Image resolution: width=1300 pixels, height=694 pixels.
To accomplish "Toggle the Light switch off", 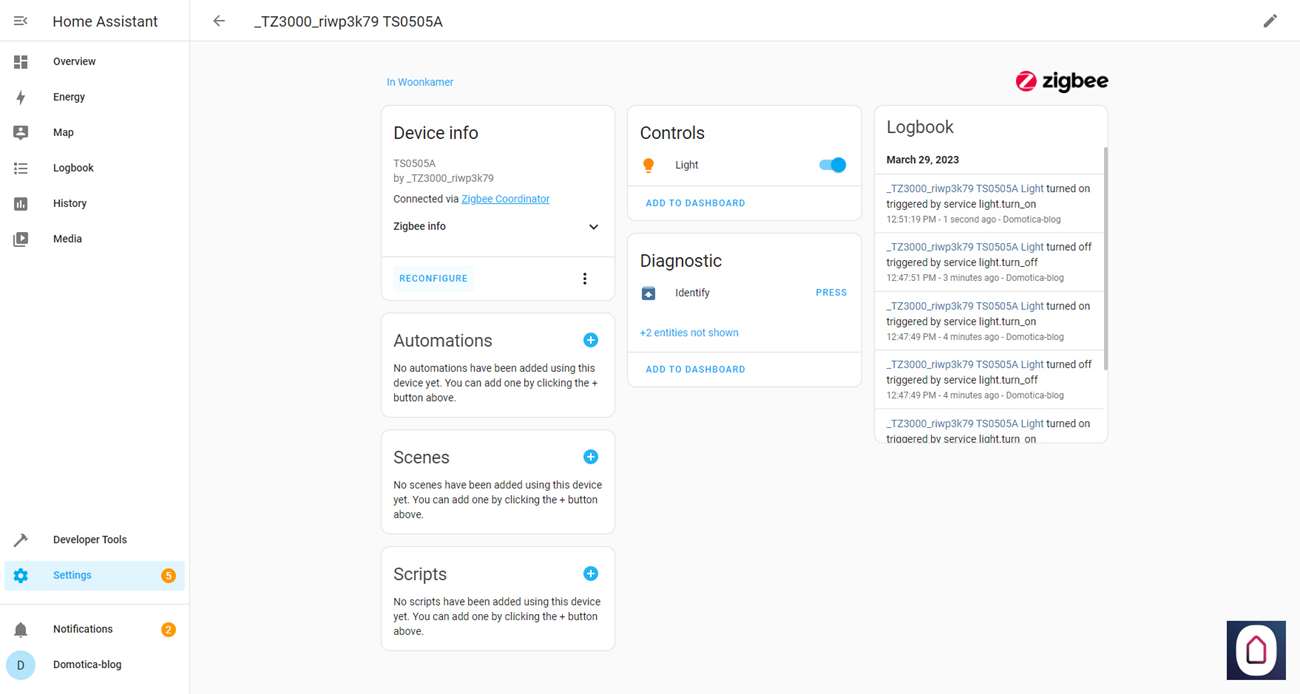I will tap(832, 165).
